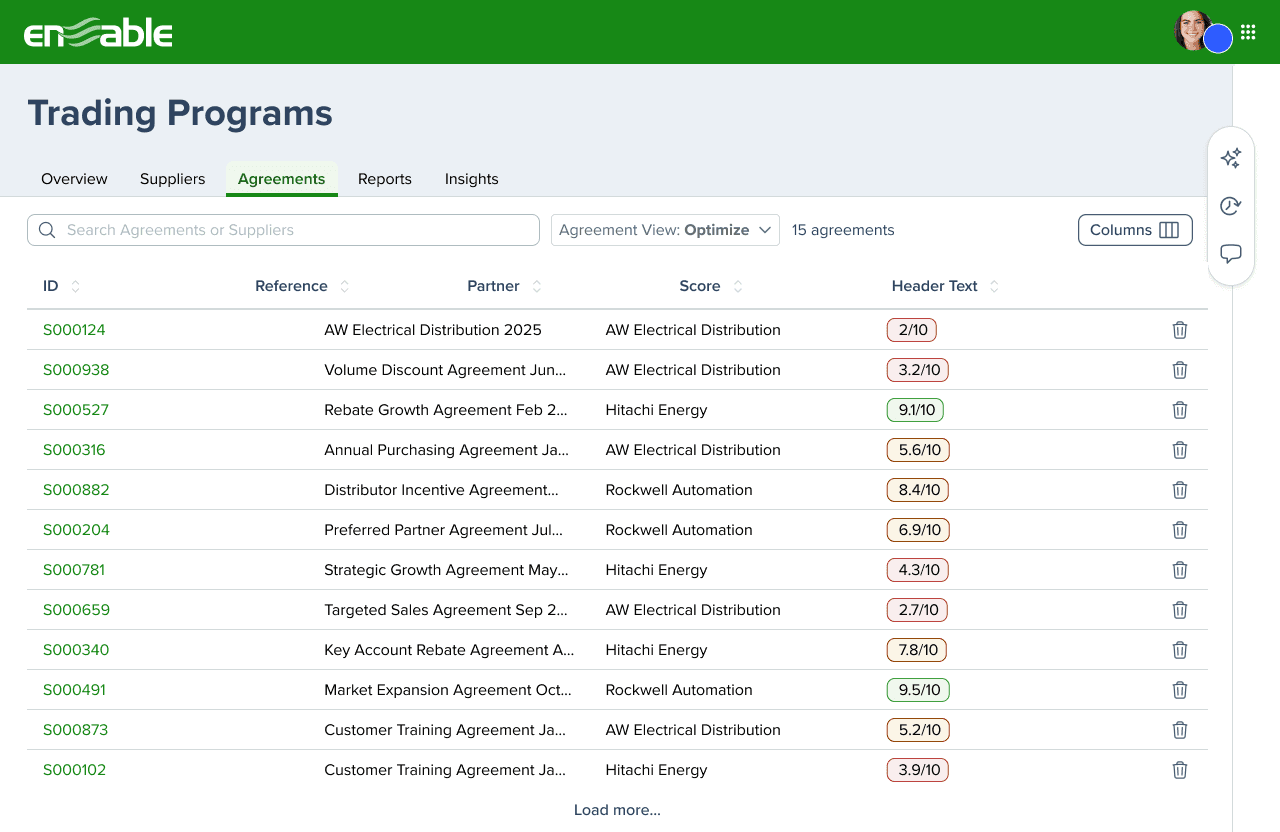Image resolution: width=1280 pixels, height=832 pixels.
Task: Delete agreement S000204
Action: pyautogui.click(x=1180, y=530)
